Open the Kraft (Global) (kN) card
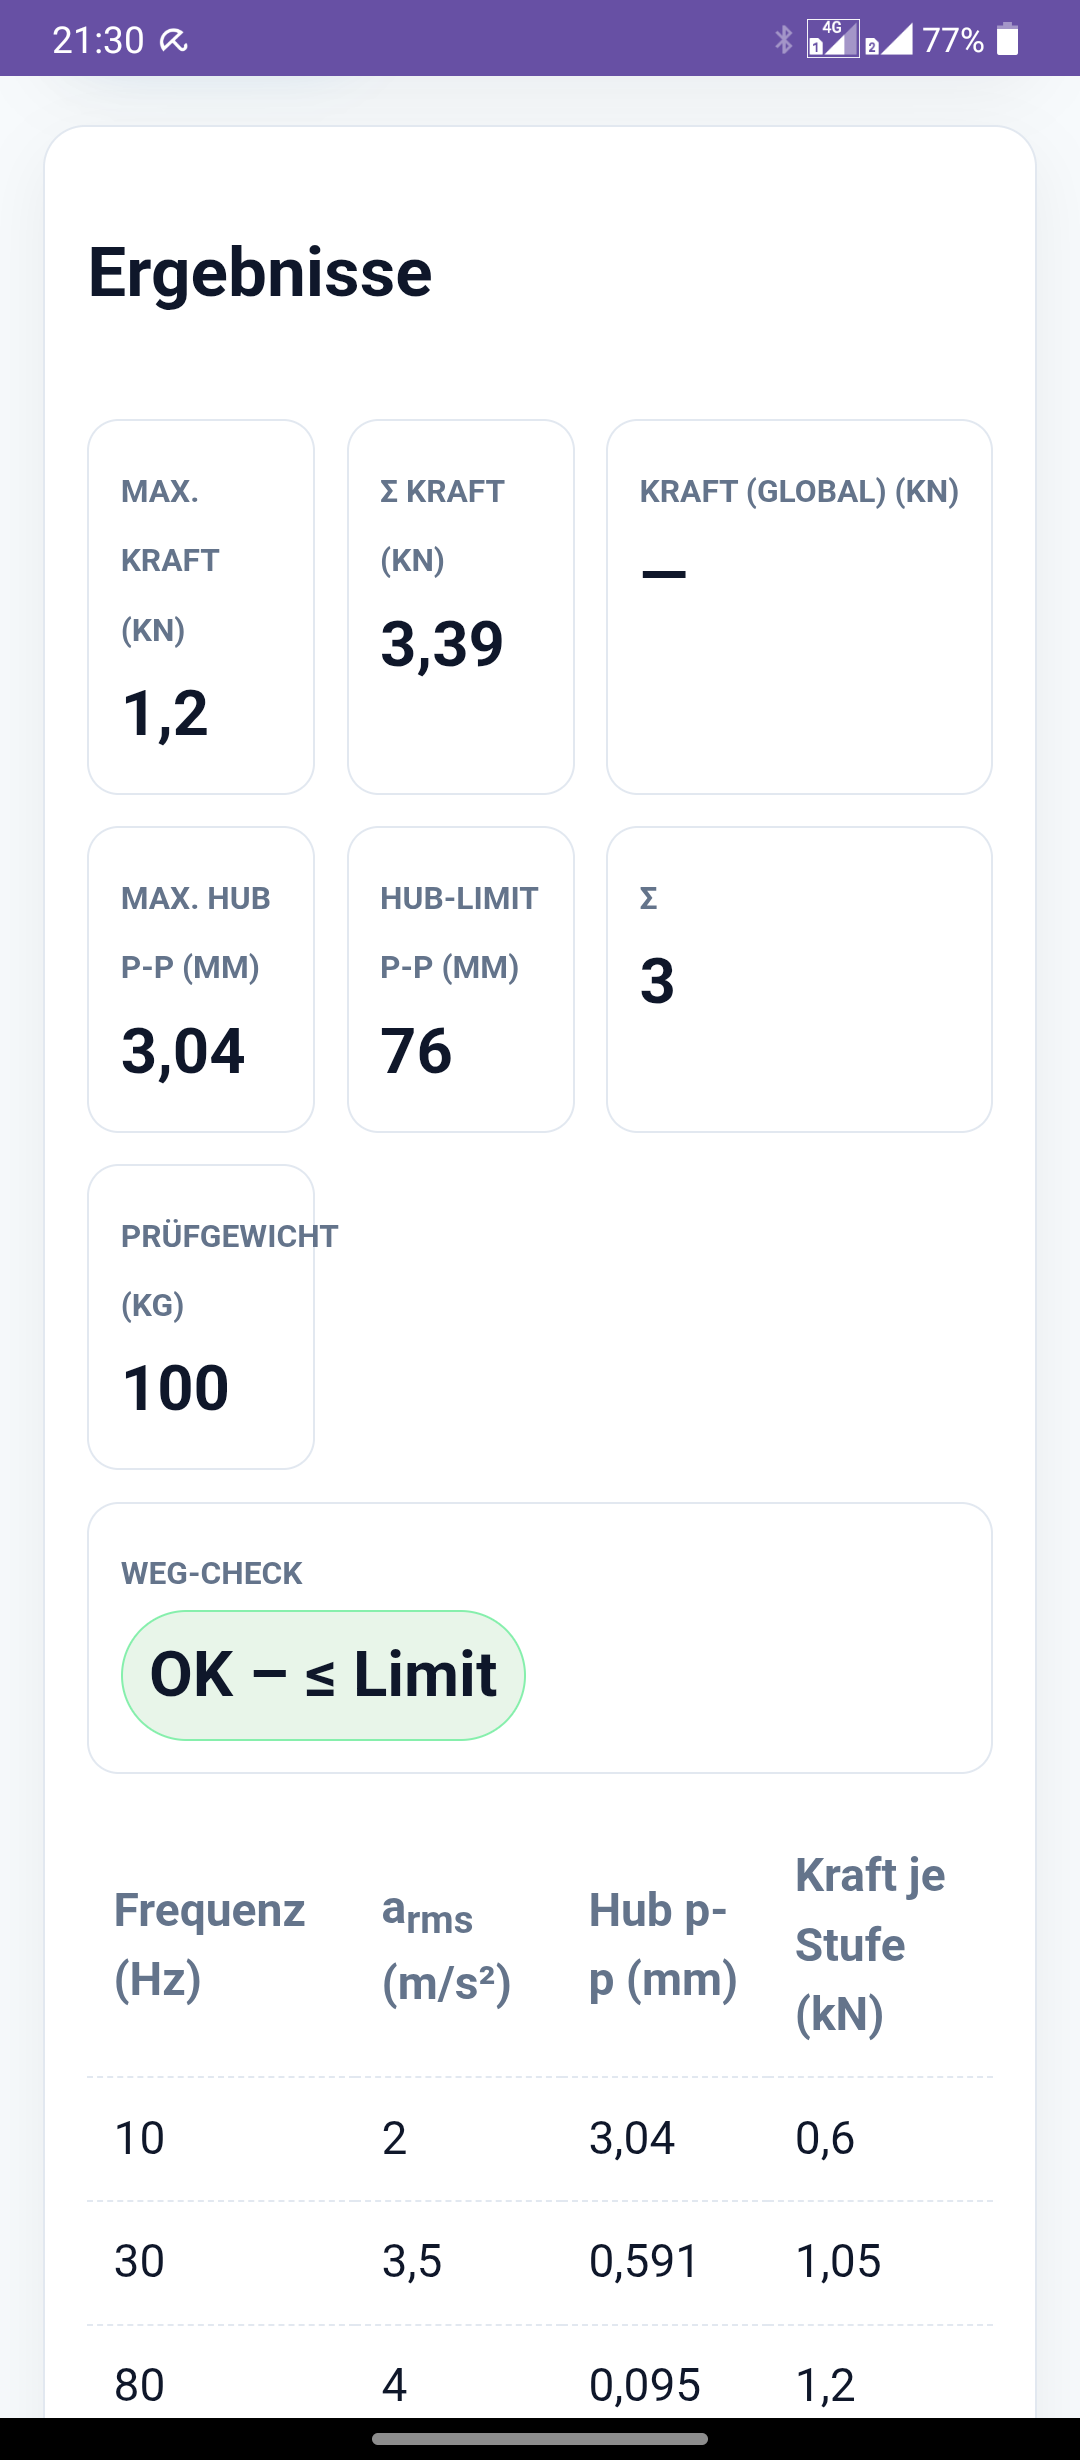This screenshot has width=1080, height=2460. click(x=799, y=607)
